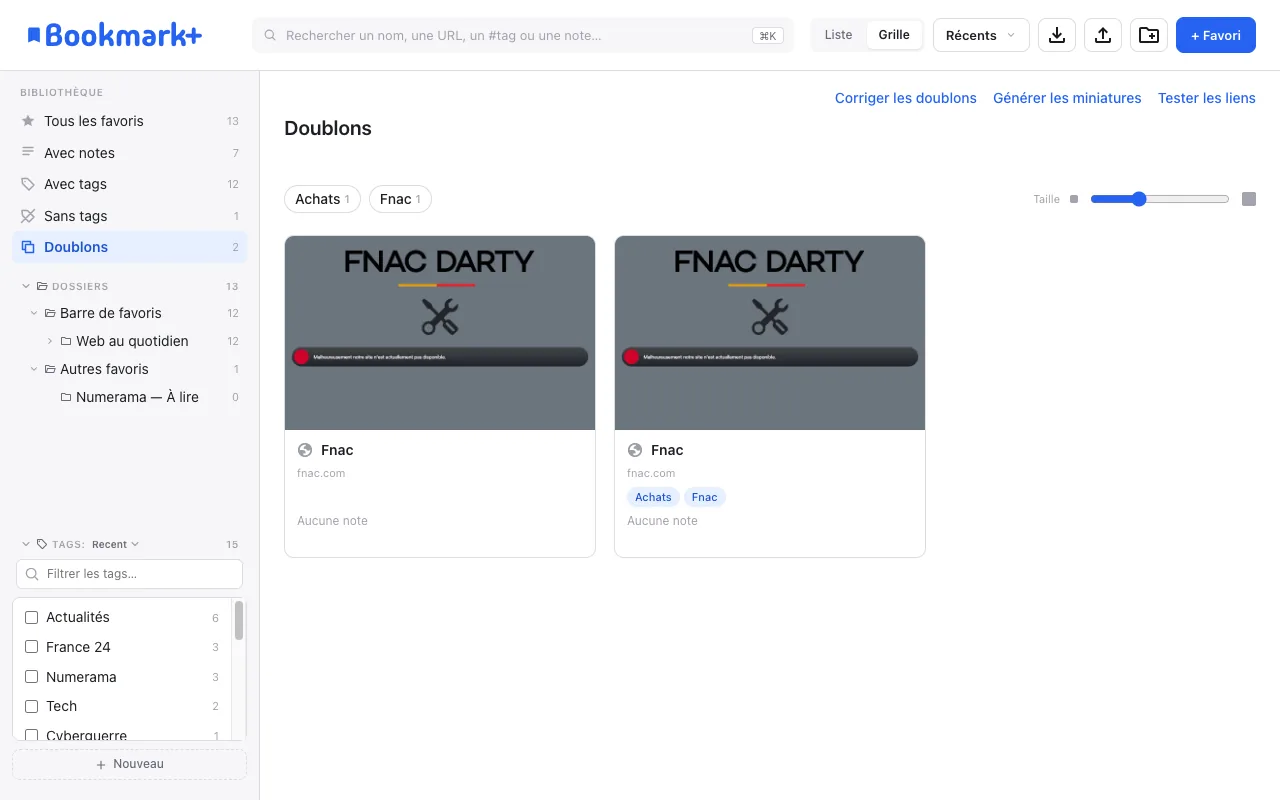Click the magnifier icon in the tag filter
The width and height of the screenshot is (1280, 800).
pyautogui.click(x=32, y=574)
